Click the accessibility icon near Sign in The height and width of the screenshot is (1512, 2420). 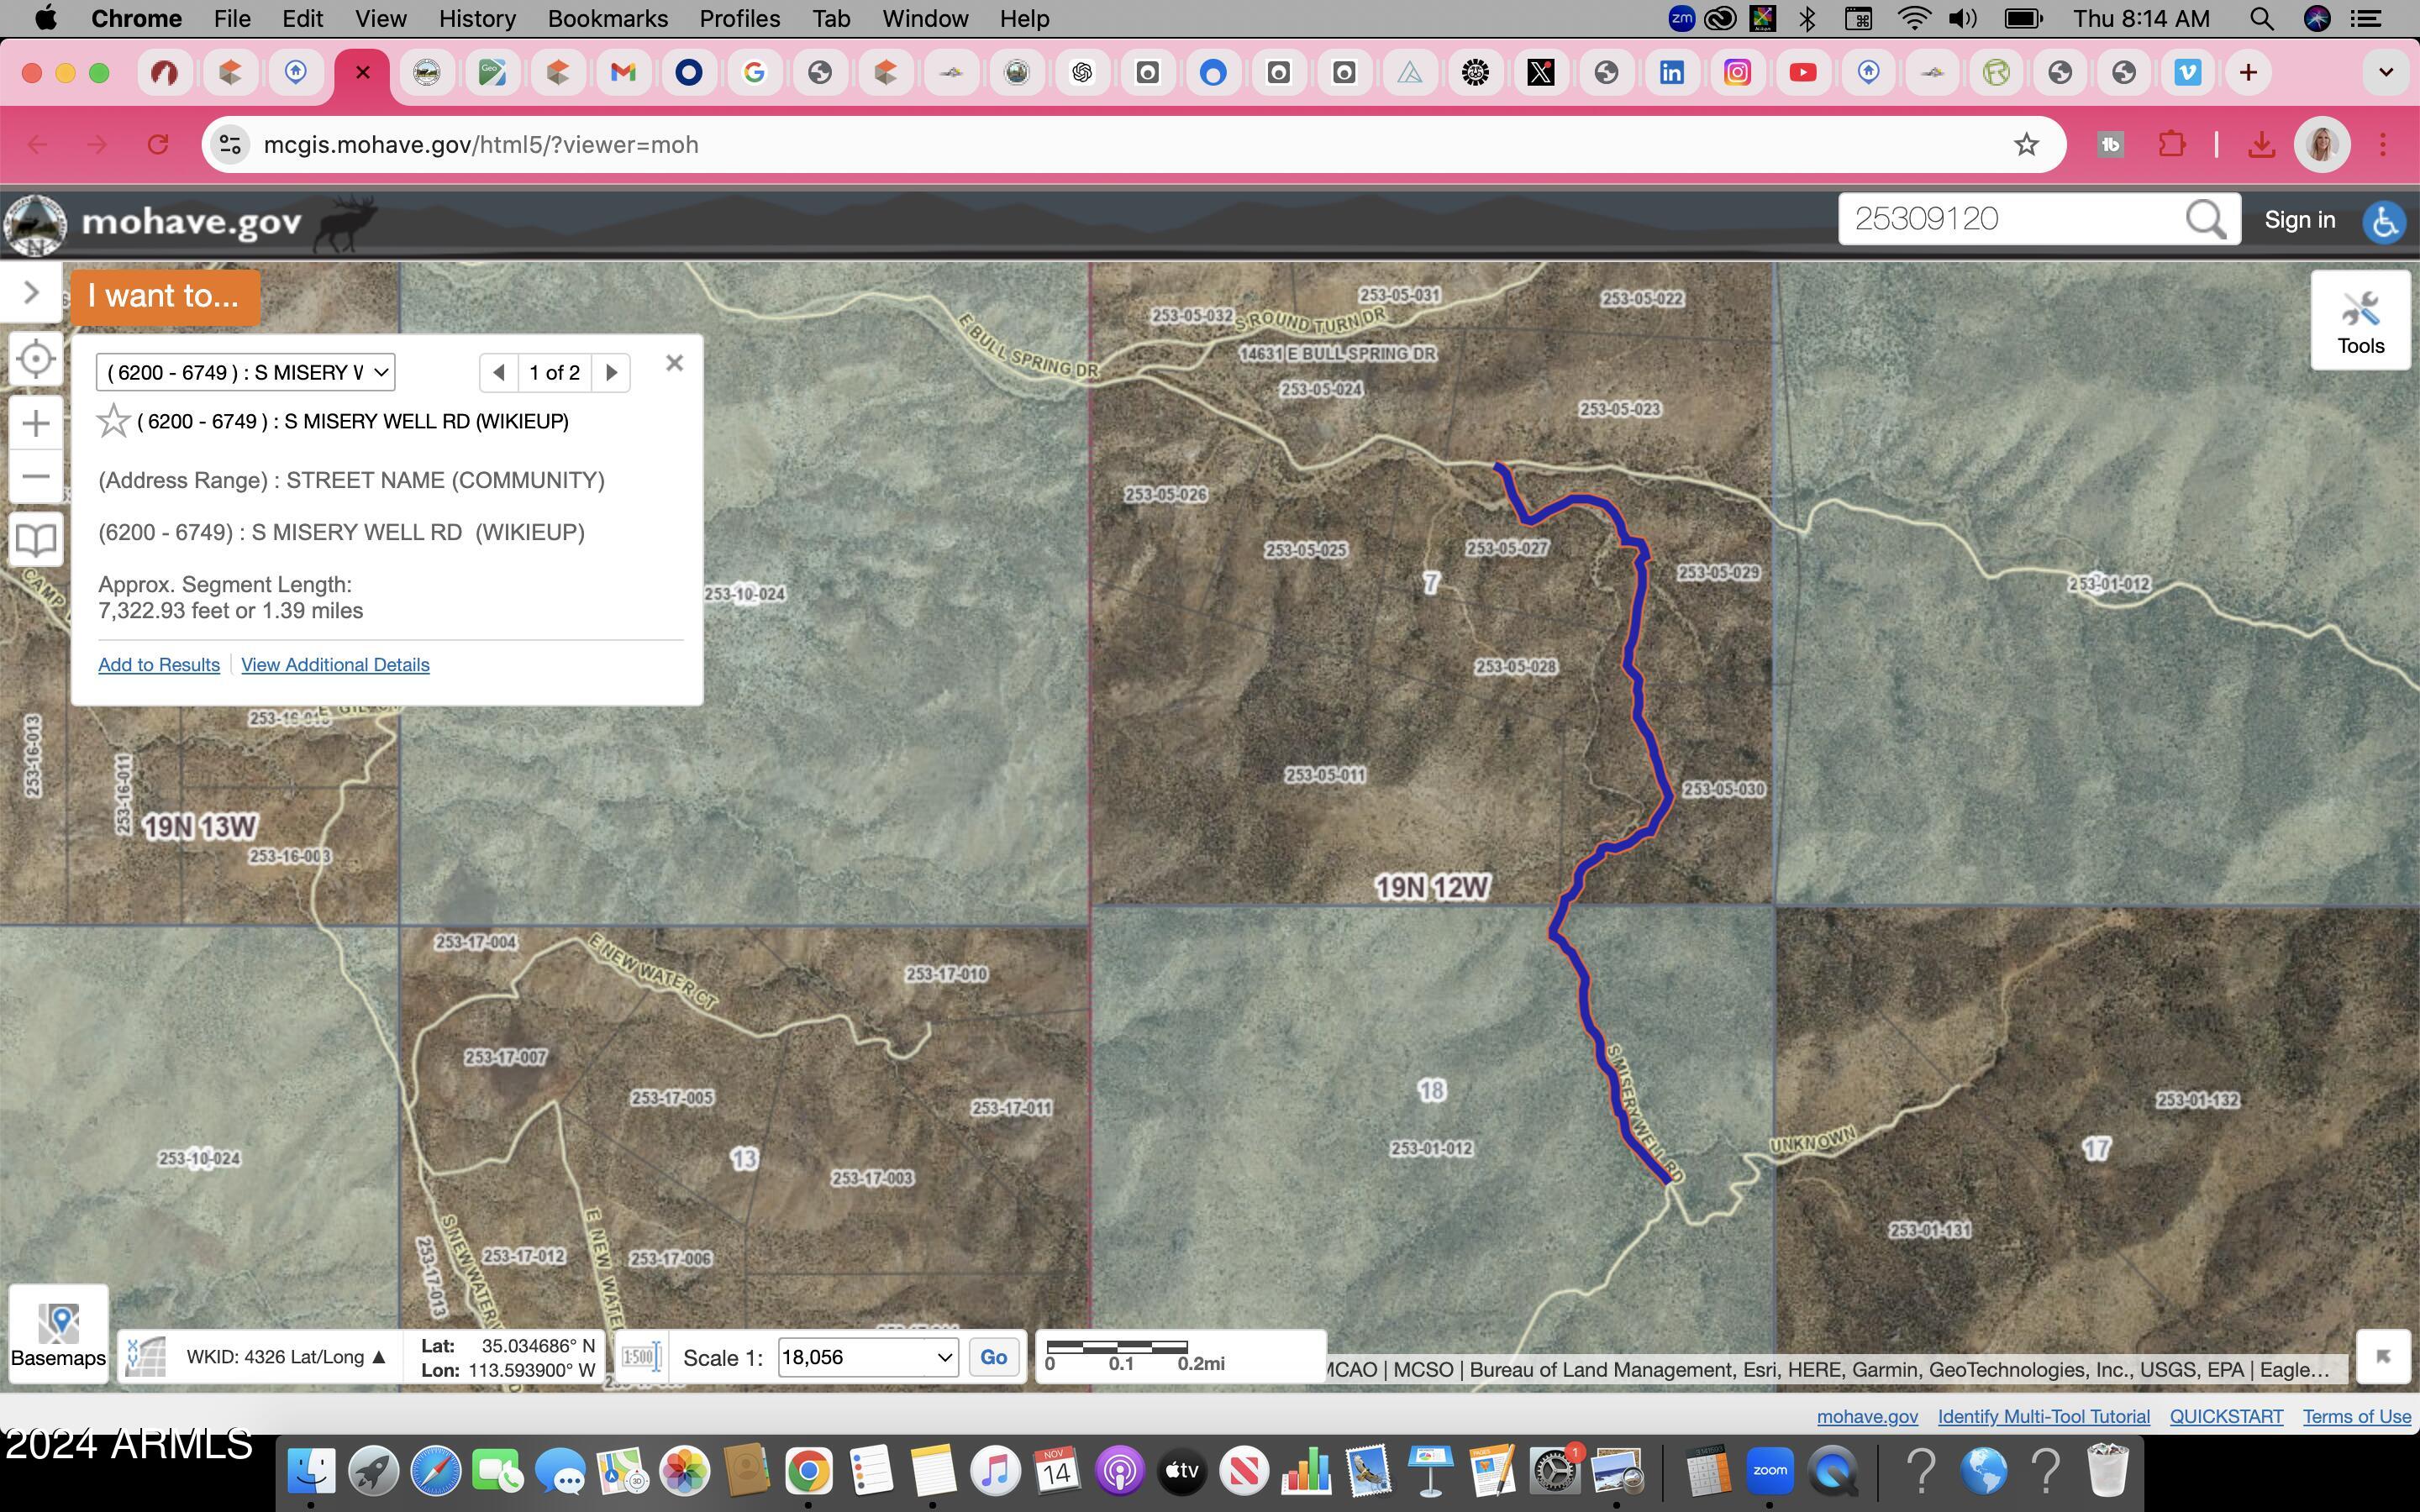(2384, 222)
